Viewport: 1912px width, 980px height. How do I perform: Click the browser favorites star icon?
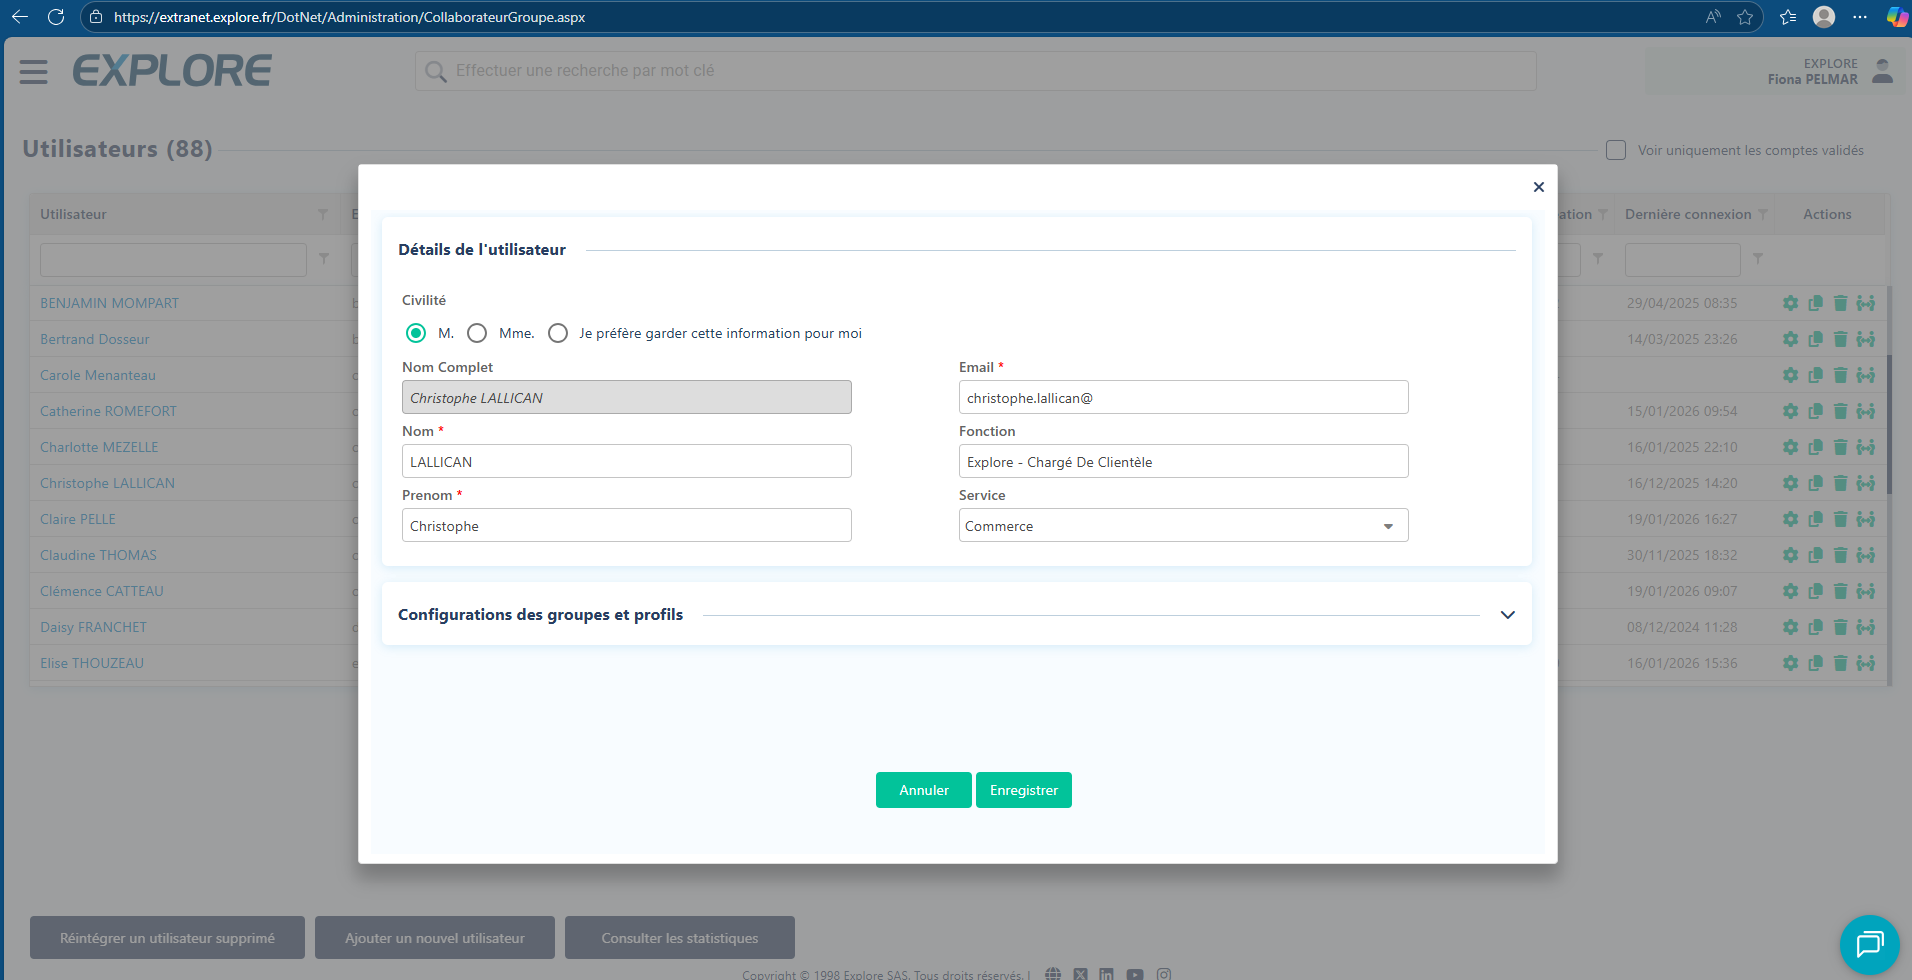pyautogui.click(x=1745, y=17)
